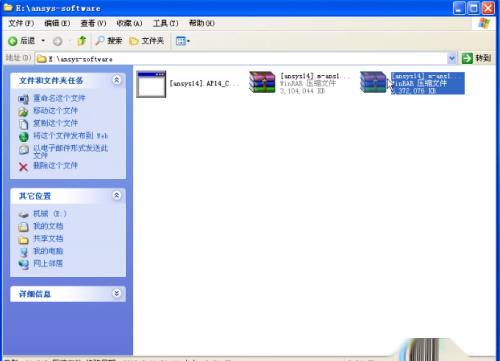The height and width of the screenshot is (361, 500).
Task: Expand the 详细信息 panel
Action: click(x=117, y=293)
